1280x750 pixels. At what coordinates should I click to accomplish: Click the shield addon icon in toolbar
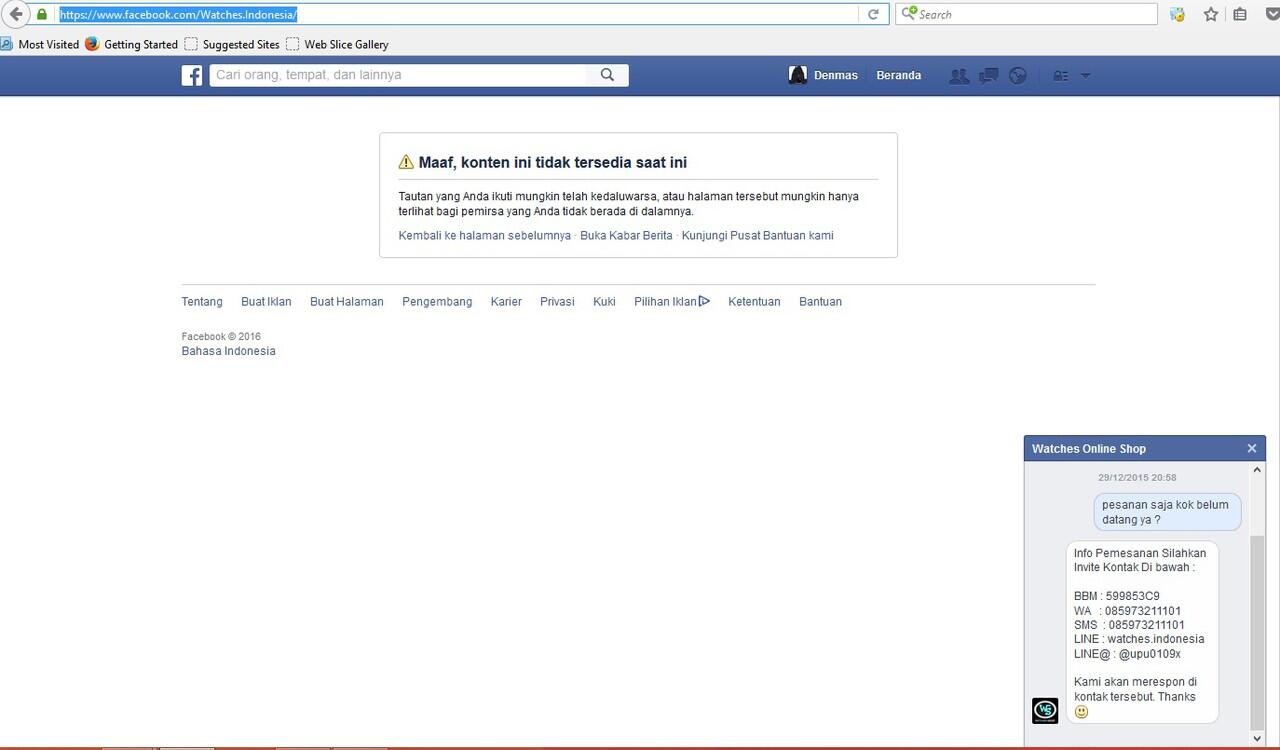(x=1178, y=14)
